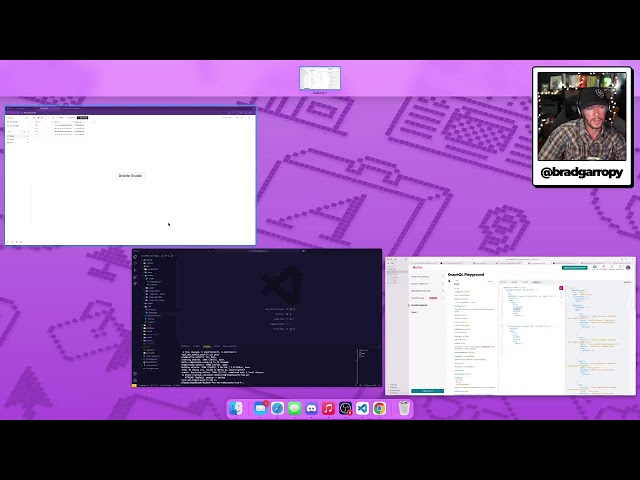Click the pink run query button in GraphQL Playground

coord(561,288)
